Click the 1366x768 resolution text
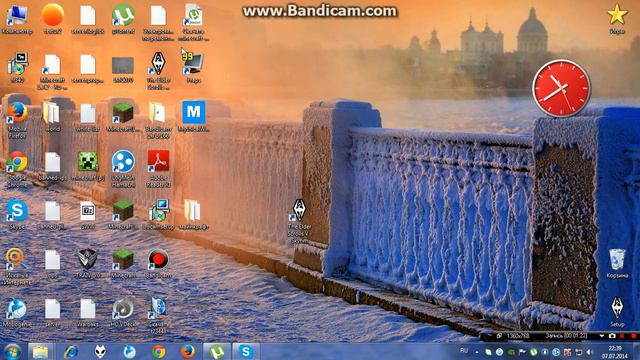640x360 pixels. (518, 336)
